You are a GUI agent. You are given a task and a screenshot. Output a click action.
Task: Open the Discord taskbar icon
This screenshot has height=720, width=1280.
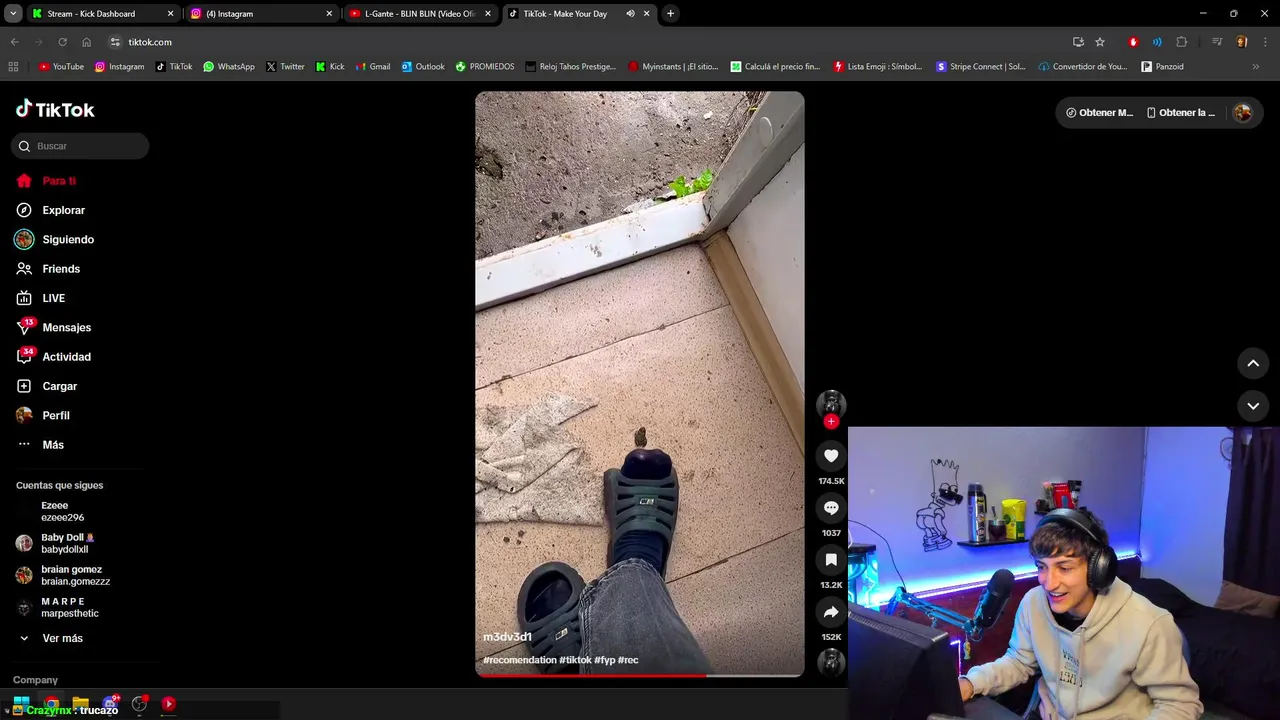pyautogui.click(x=110, y=704)
